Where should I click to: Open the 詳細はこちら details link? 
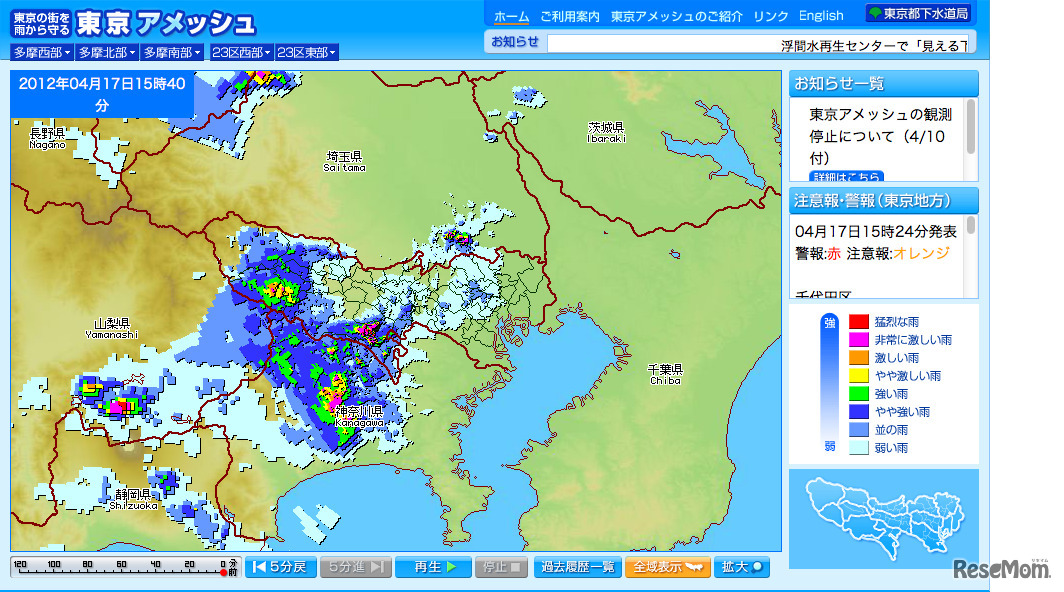tap(846, 177)
